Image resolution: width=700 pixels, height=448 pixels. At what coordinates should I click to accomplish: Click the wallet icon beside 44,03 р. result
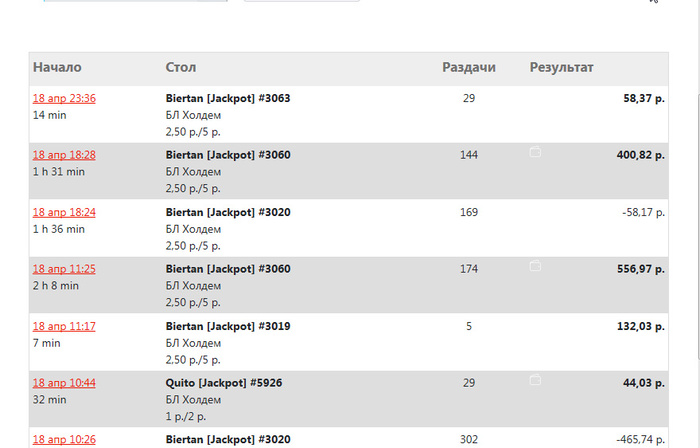pos(535,380)
